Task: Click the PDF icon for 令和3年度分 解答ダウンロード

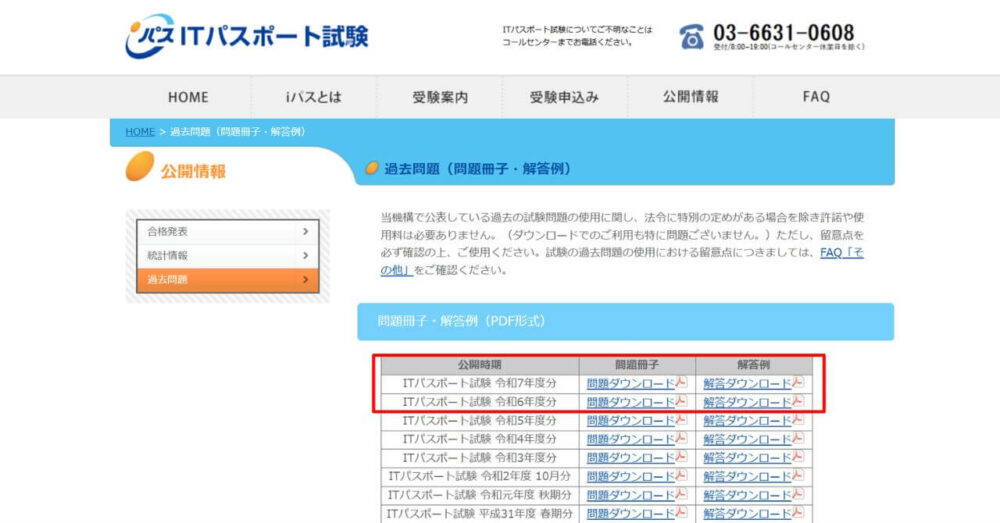Action: click(x=798, y=457)
